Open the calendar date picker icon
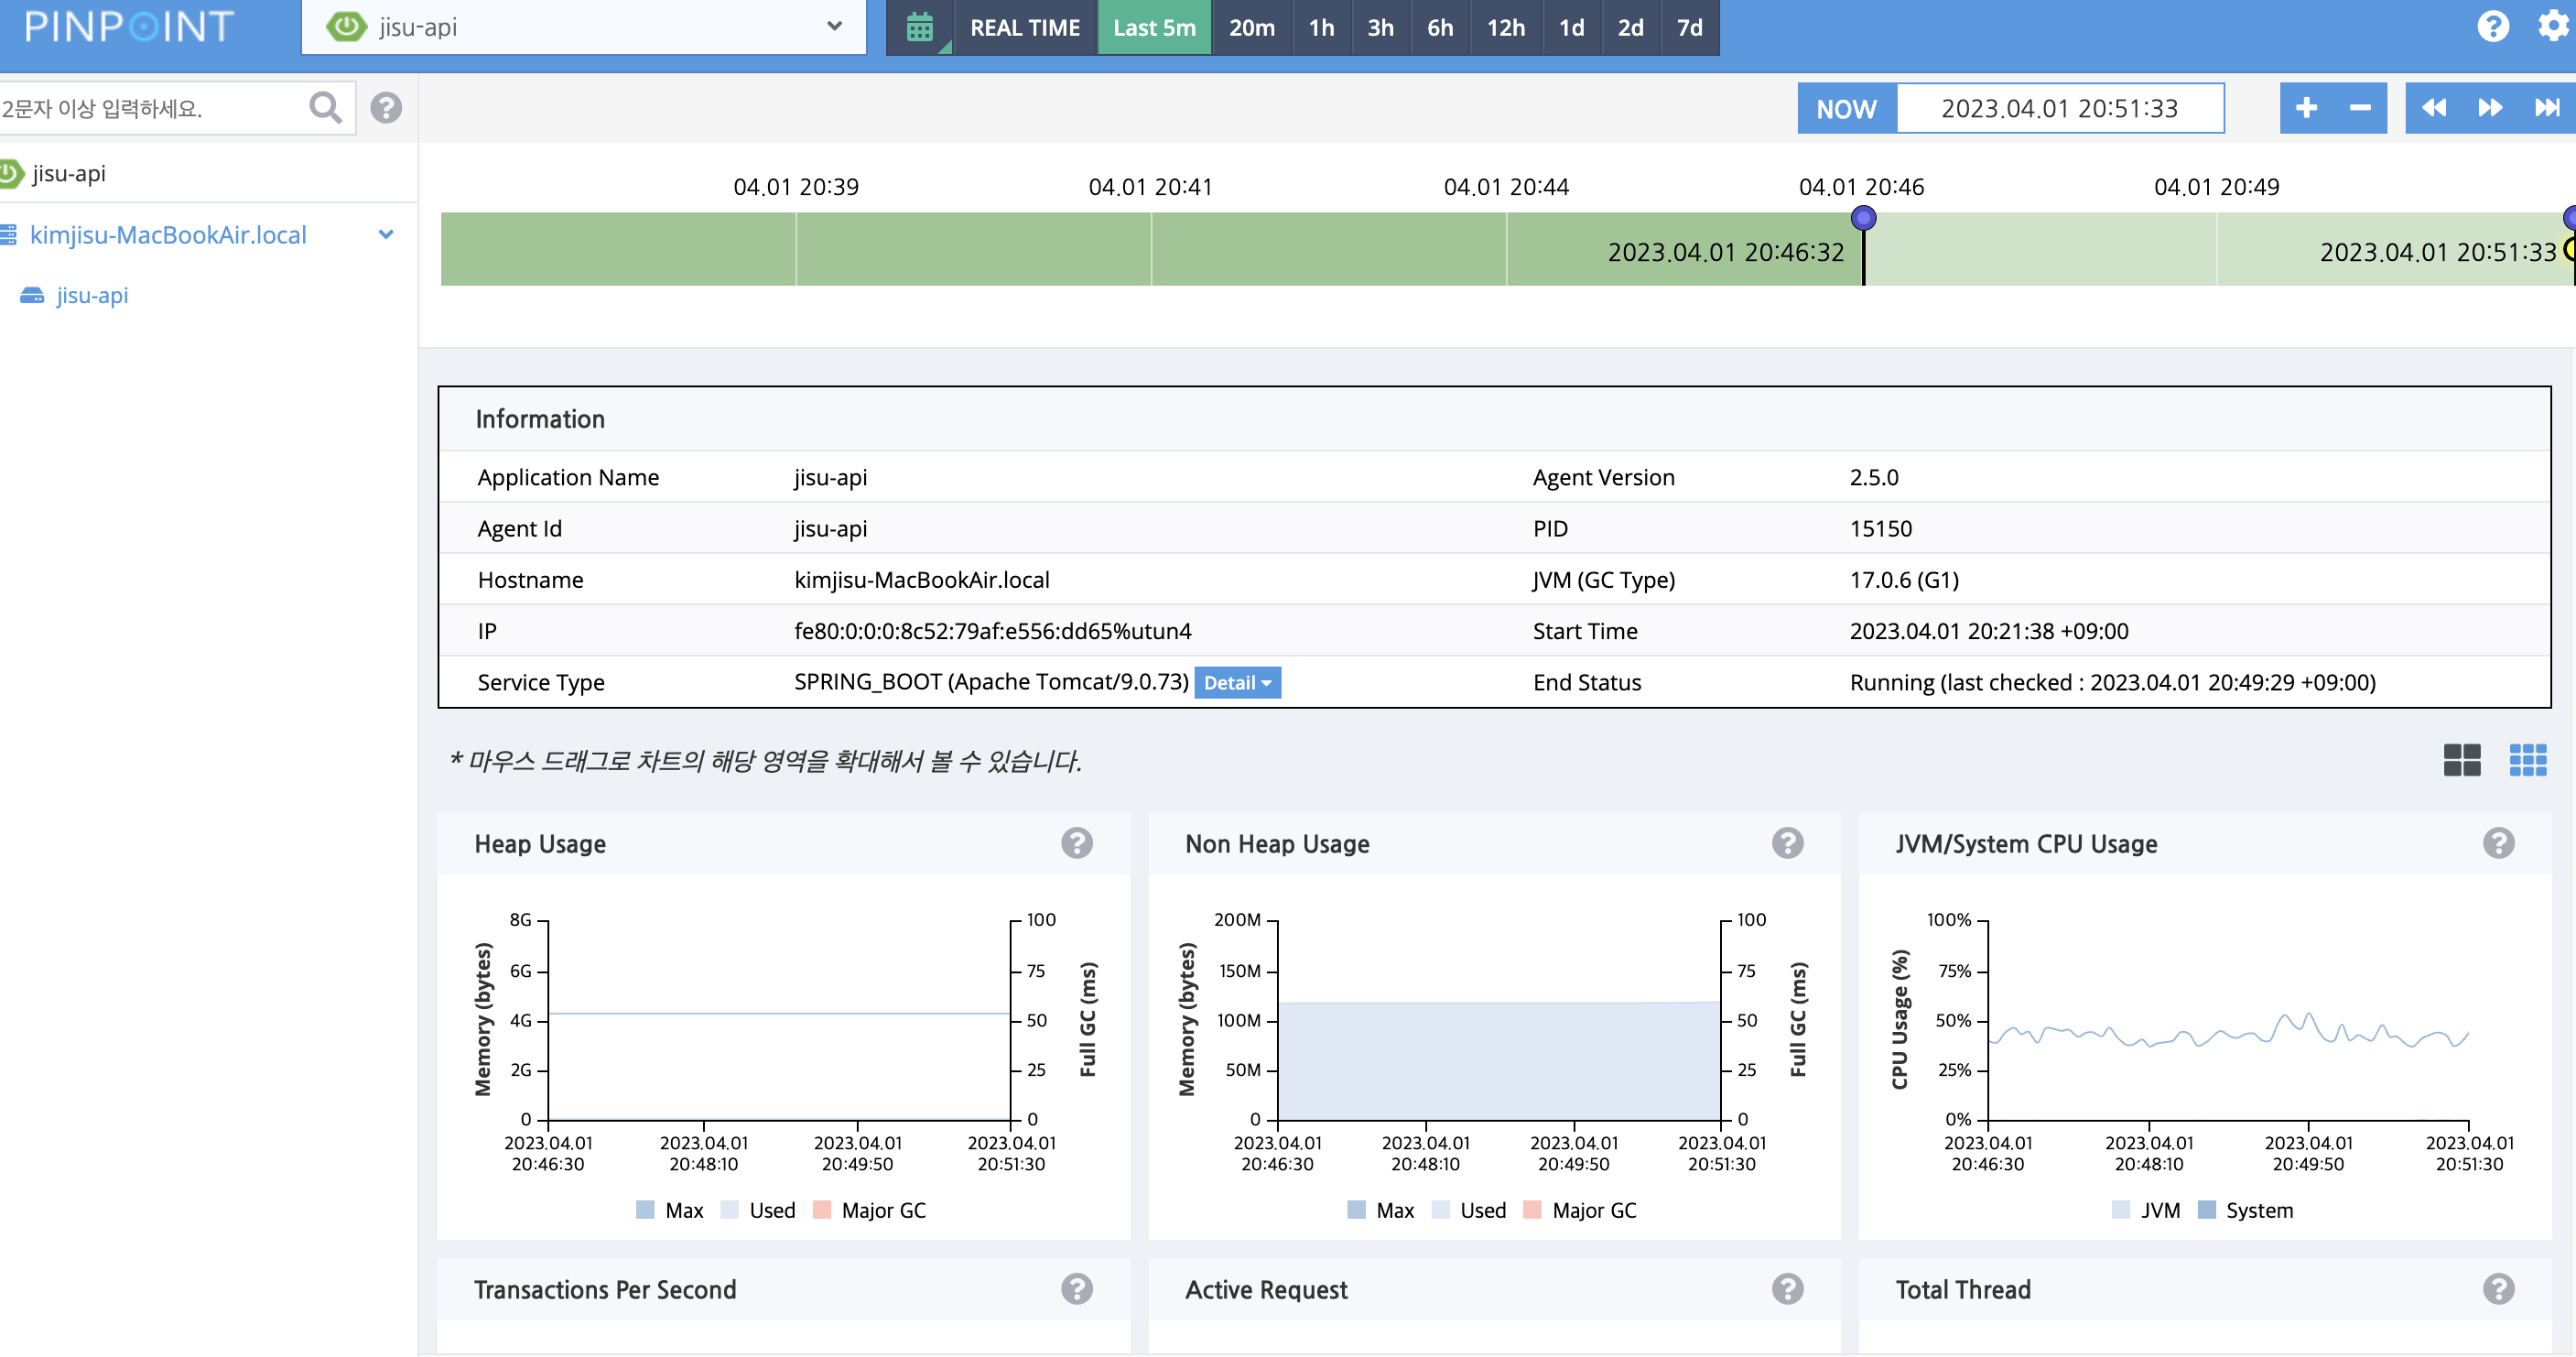 919,27
